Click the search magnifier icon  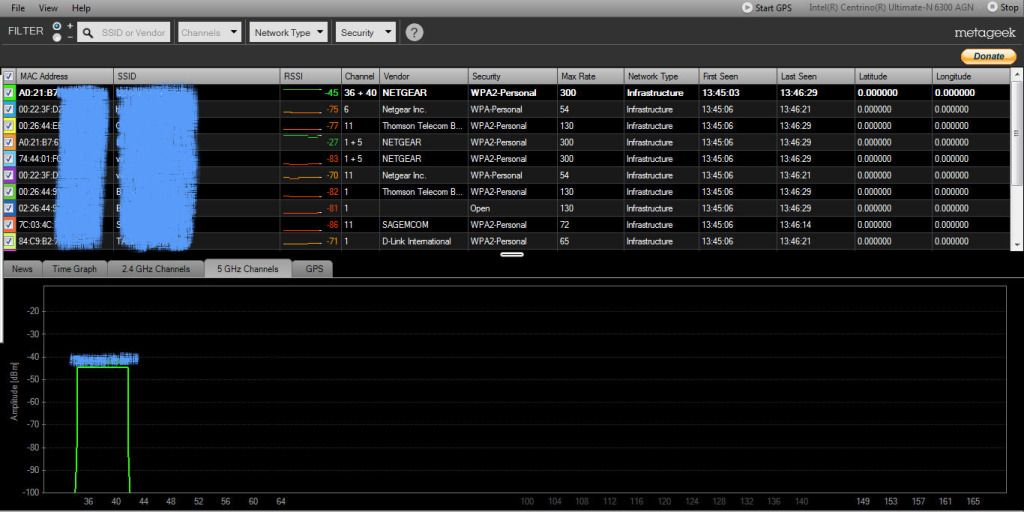(x=88, y=33)
